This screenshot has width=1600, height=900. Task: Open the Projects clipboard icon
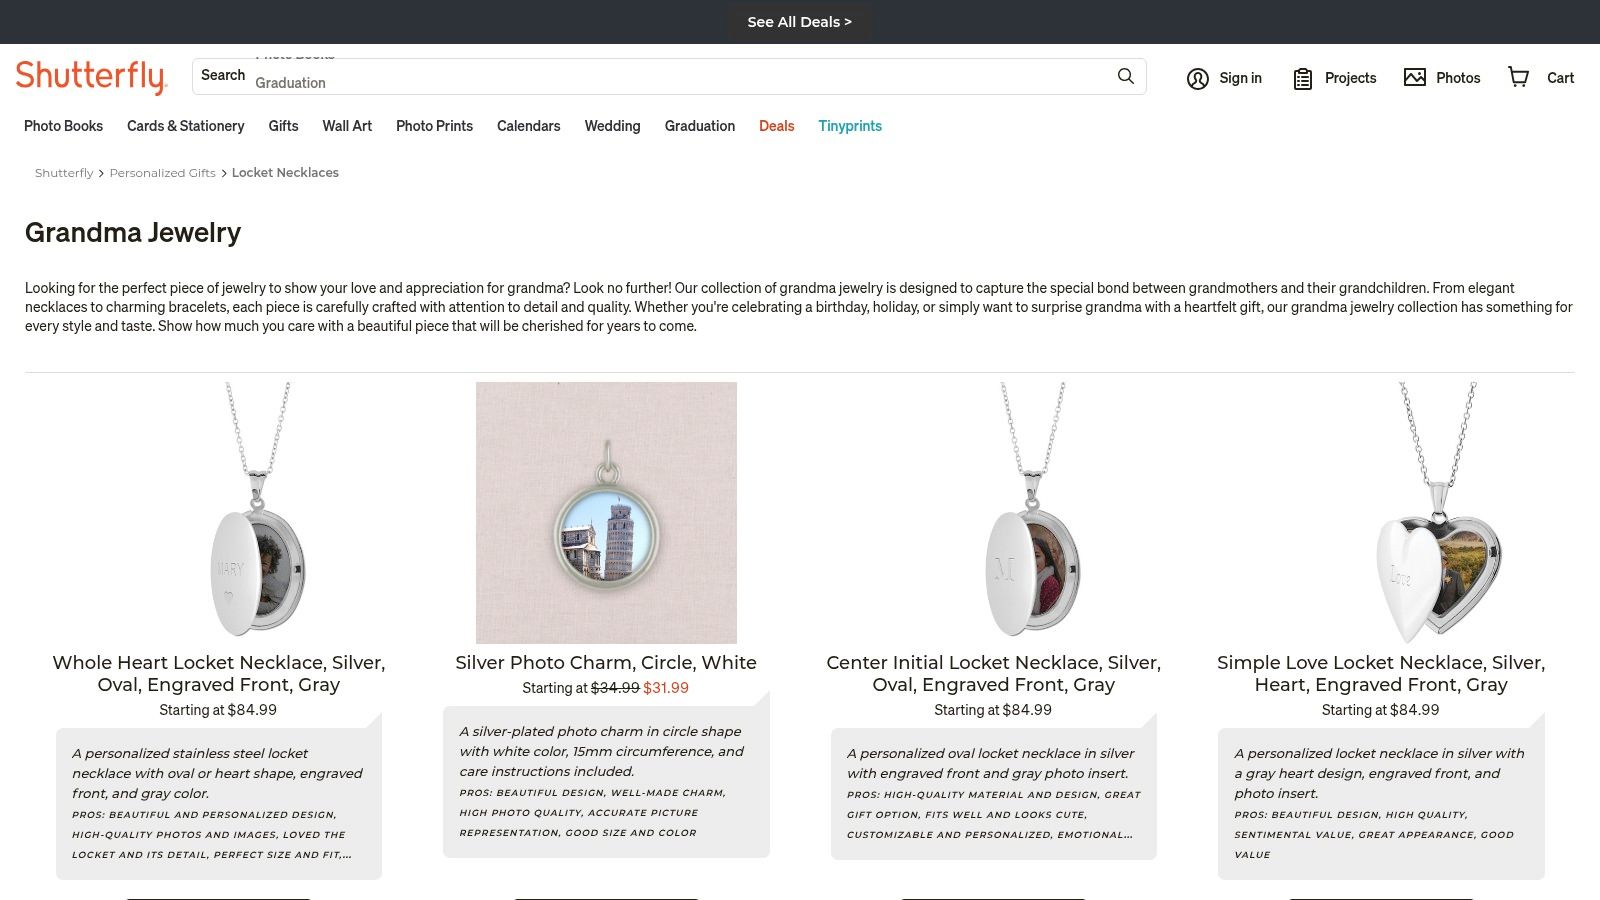(1302, 78)
